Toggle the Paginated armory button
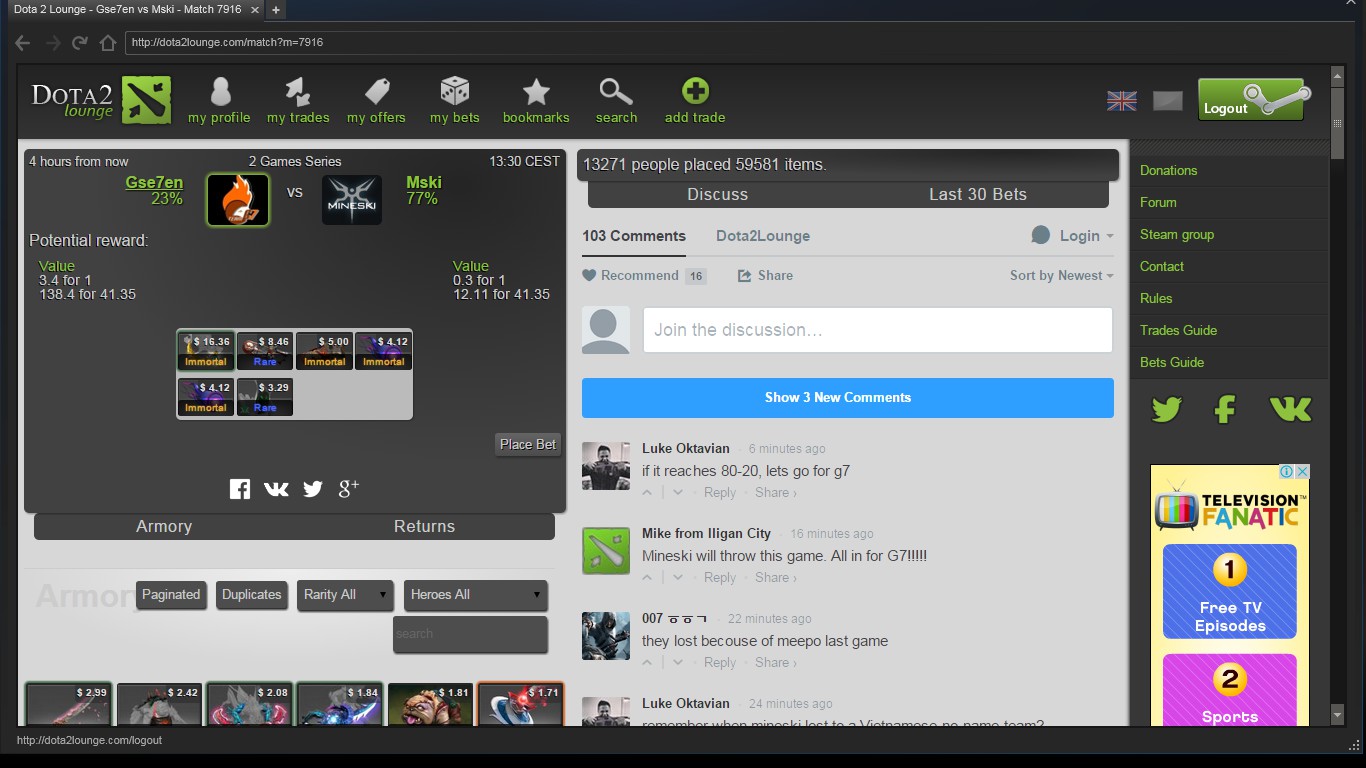Screen dimensions: 1366x768 (171, 594)
